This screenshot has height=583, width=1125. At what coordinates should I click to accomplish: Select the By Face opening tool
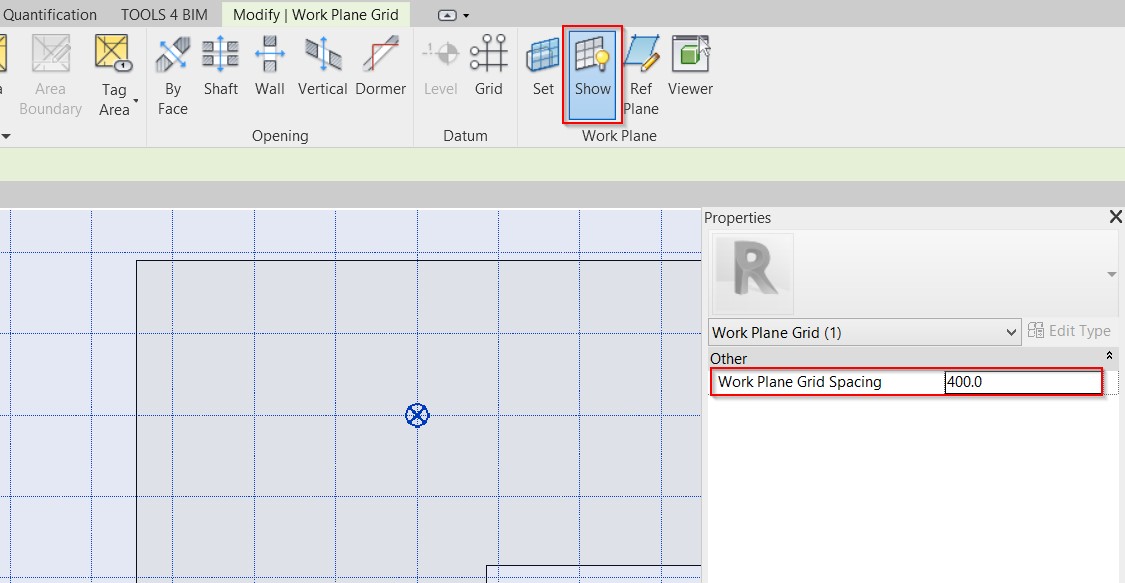pos(172,75)
